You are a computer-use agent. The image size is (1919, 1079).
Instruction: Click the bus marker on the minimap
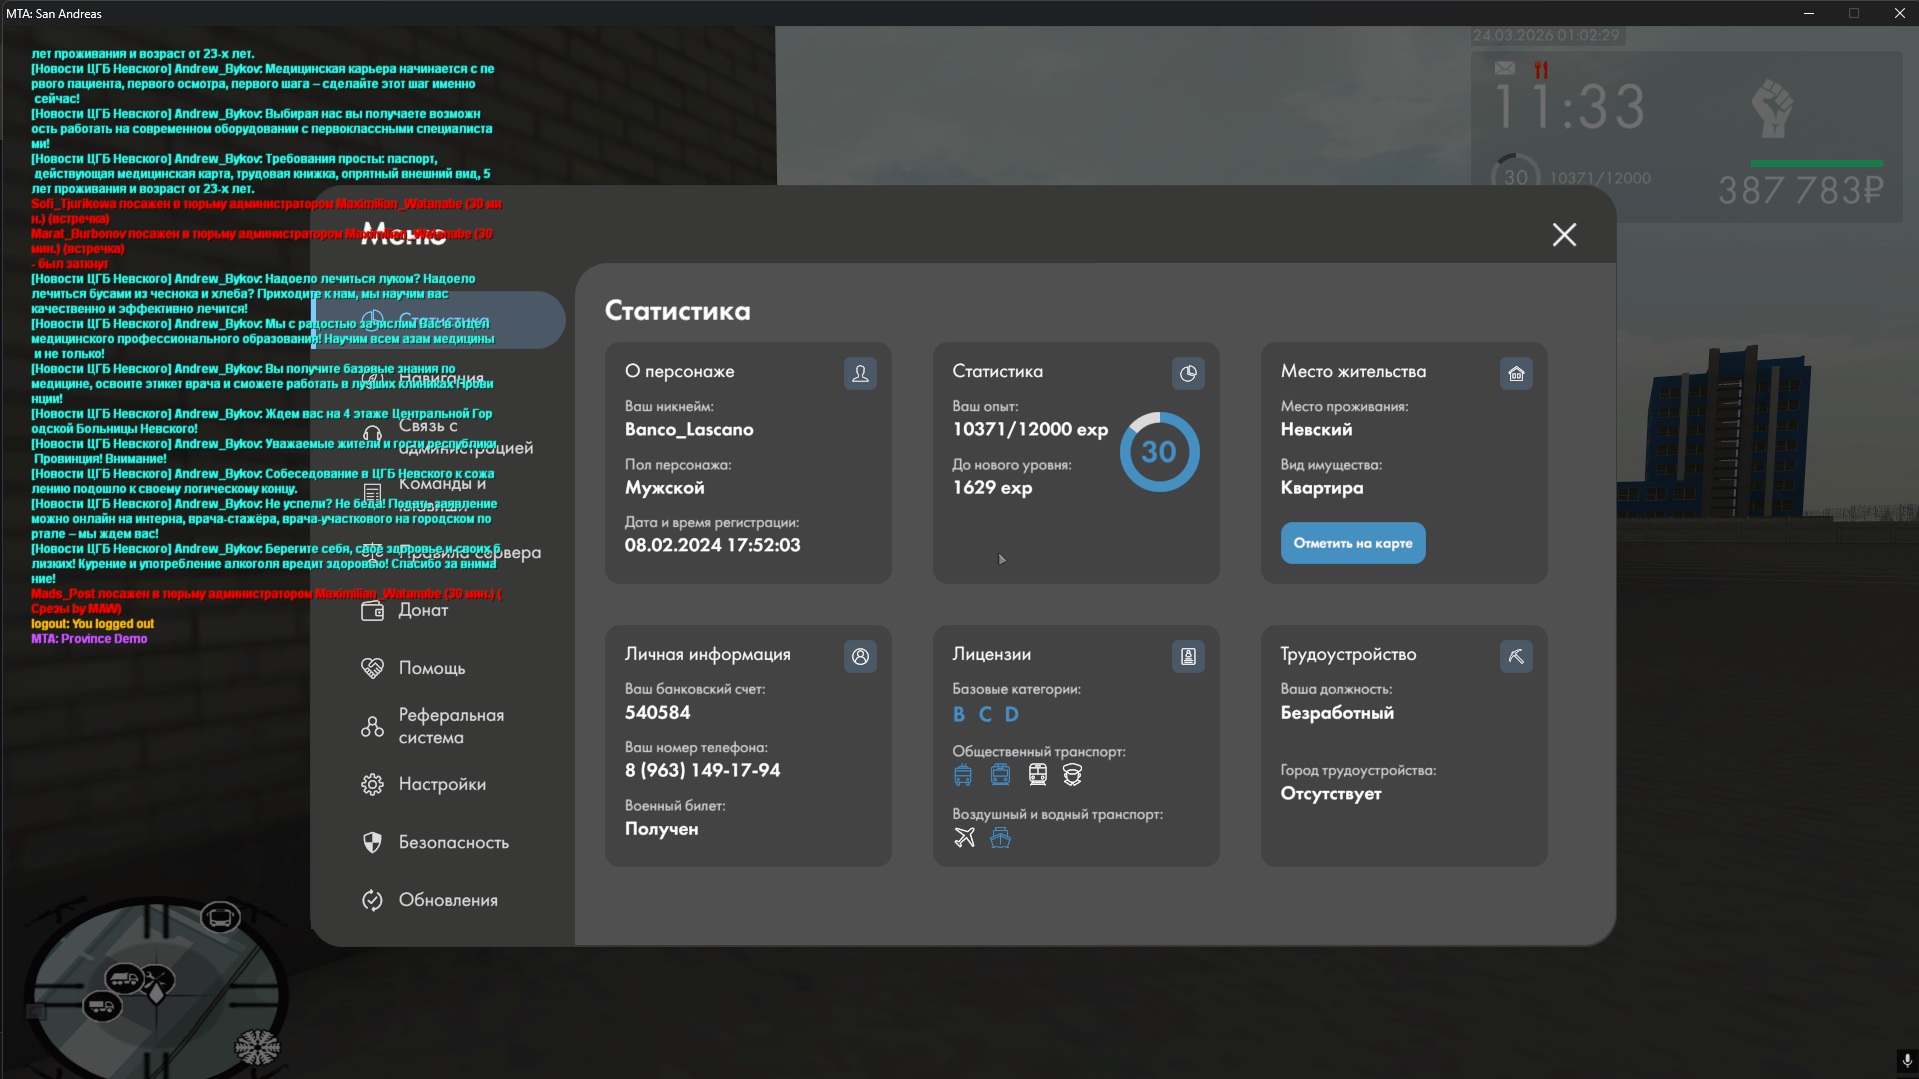(x=220, y=917)
